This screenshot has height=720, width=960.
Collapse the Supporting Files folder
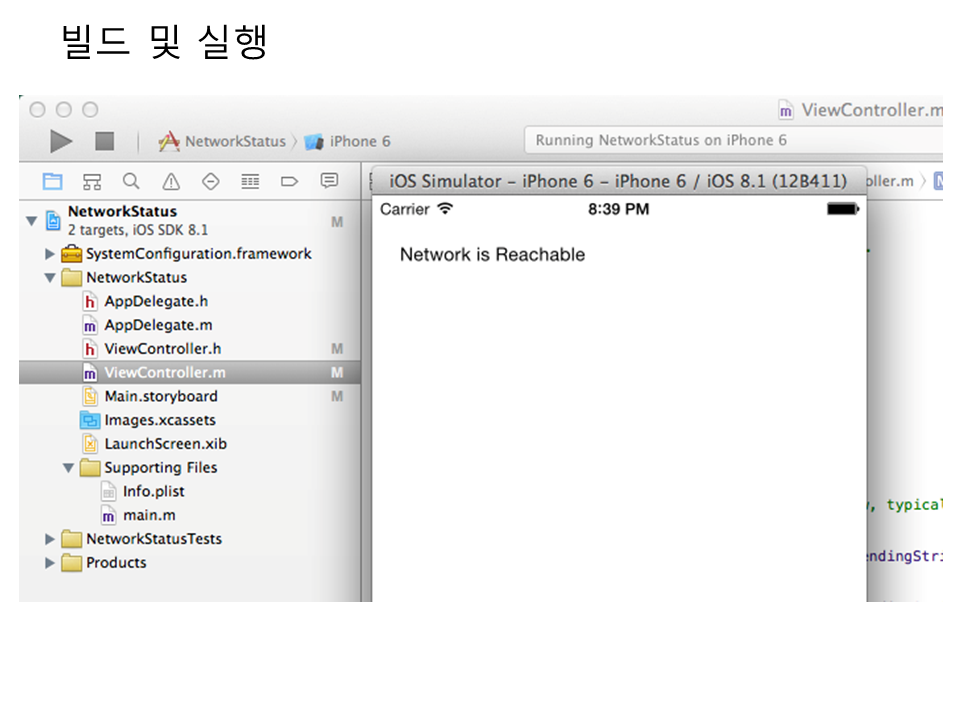coord(69,468)
